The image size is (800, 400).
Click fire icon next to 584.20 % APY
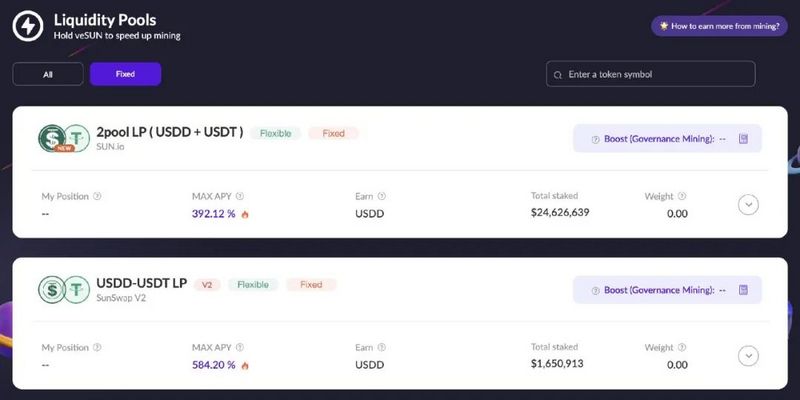coord(245,365)
